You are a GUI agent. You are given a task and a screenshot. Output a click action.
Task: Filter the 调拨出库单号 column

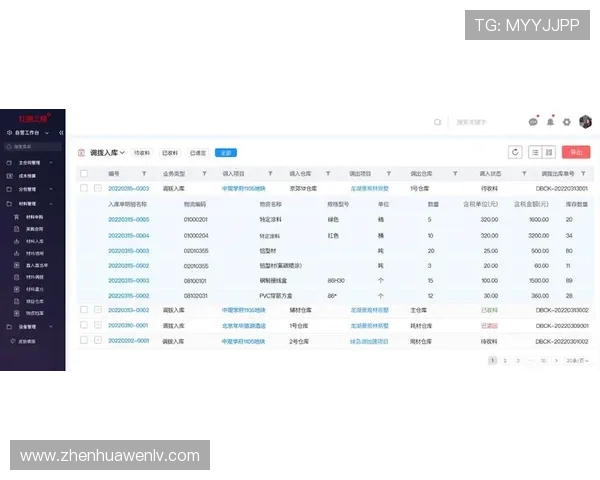click(x=583, y=173)
